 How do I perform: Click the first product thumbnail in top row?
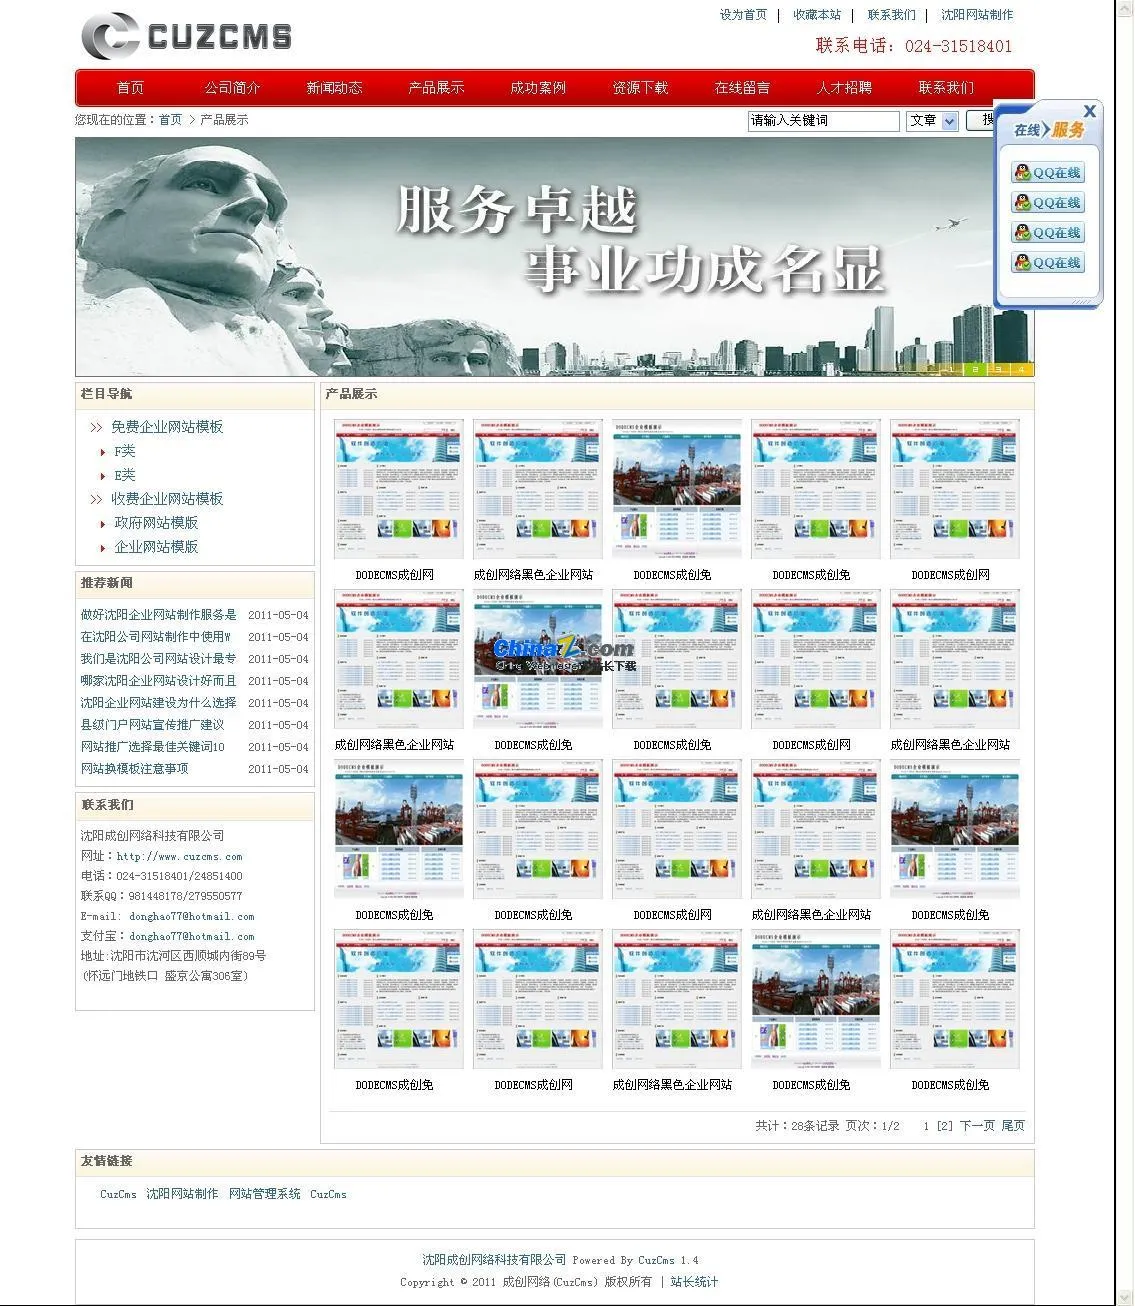tap(399, 489)
